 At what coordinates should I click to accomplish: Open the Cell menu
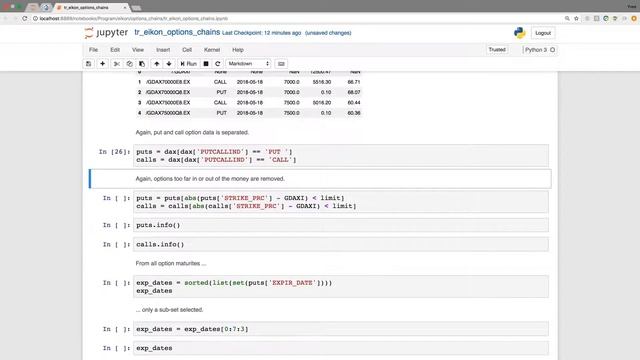tap(187, 50)
